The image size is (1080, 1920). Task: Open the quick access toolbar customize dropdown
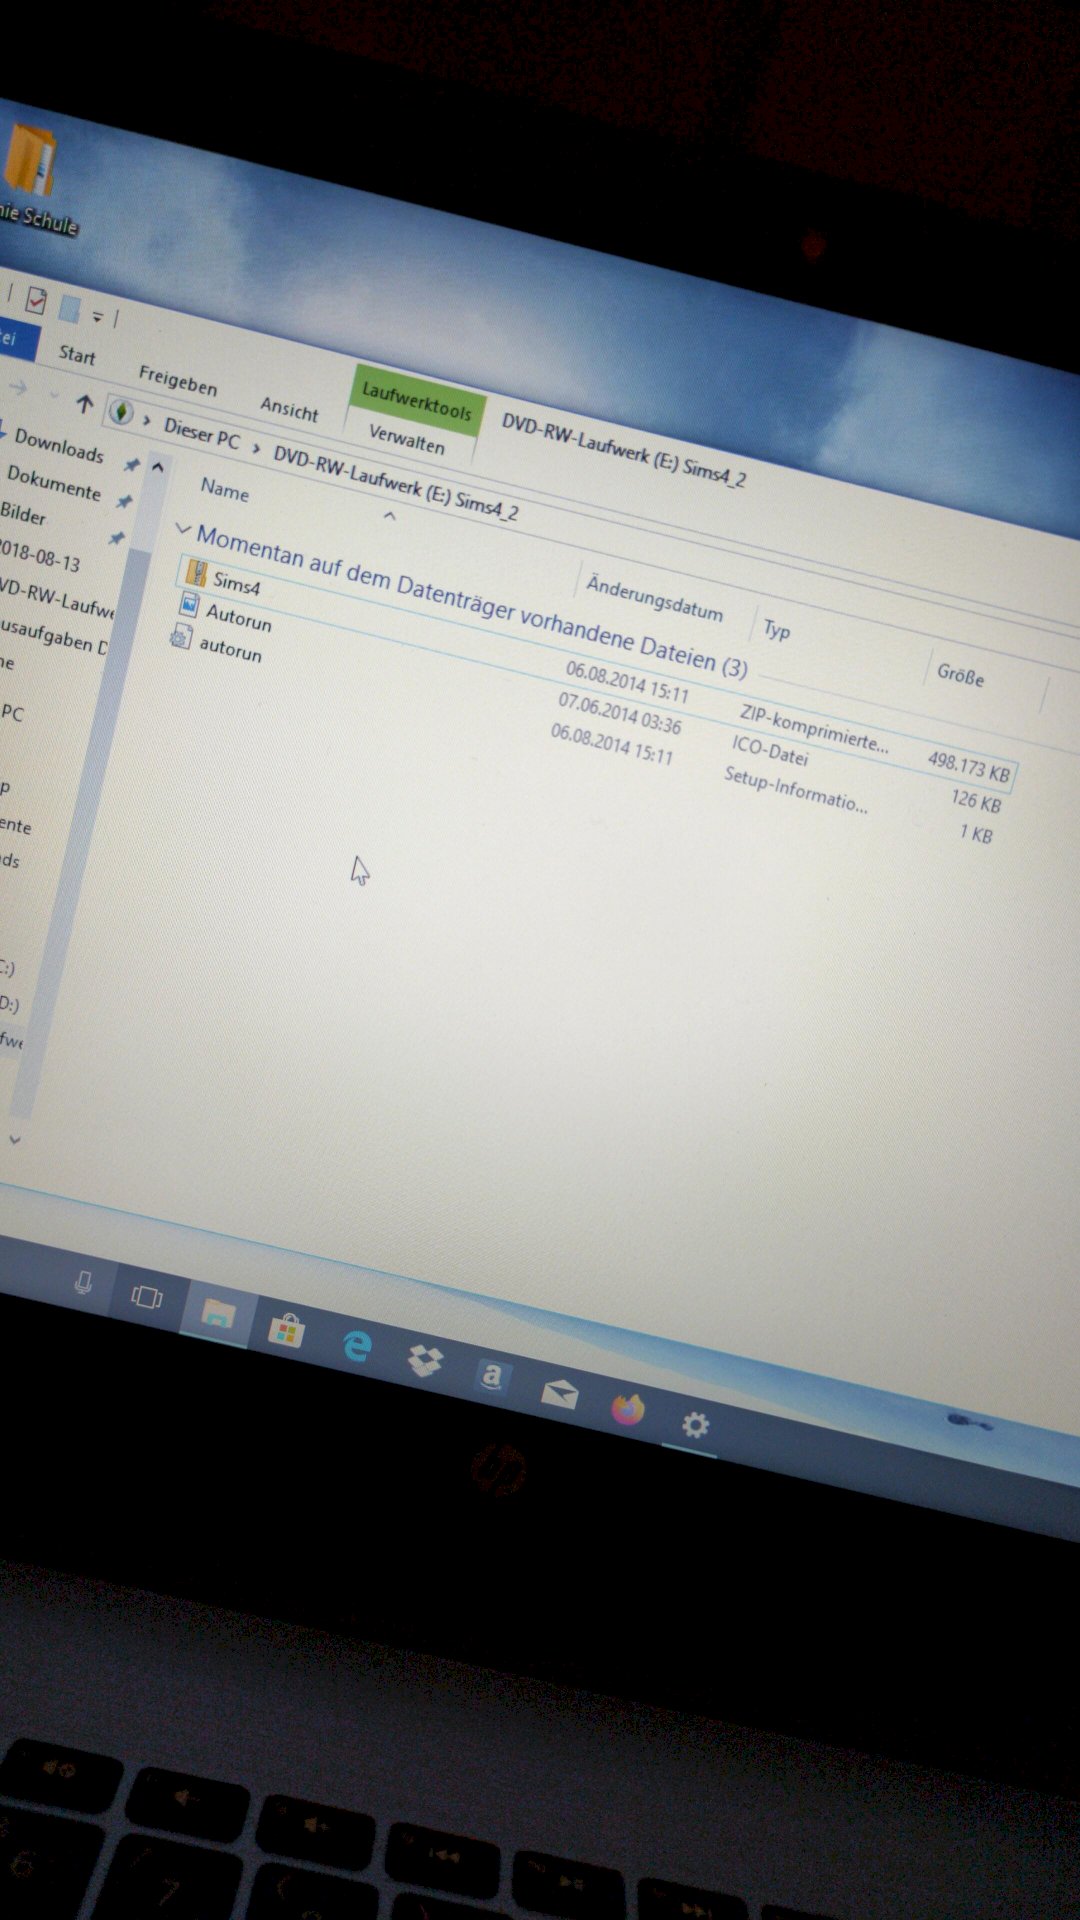coord(98,317)
